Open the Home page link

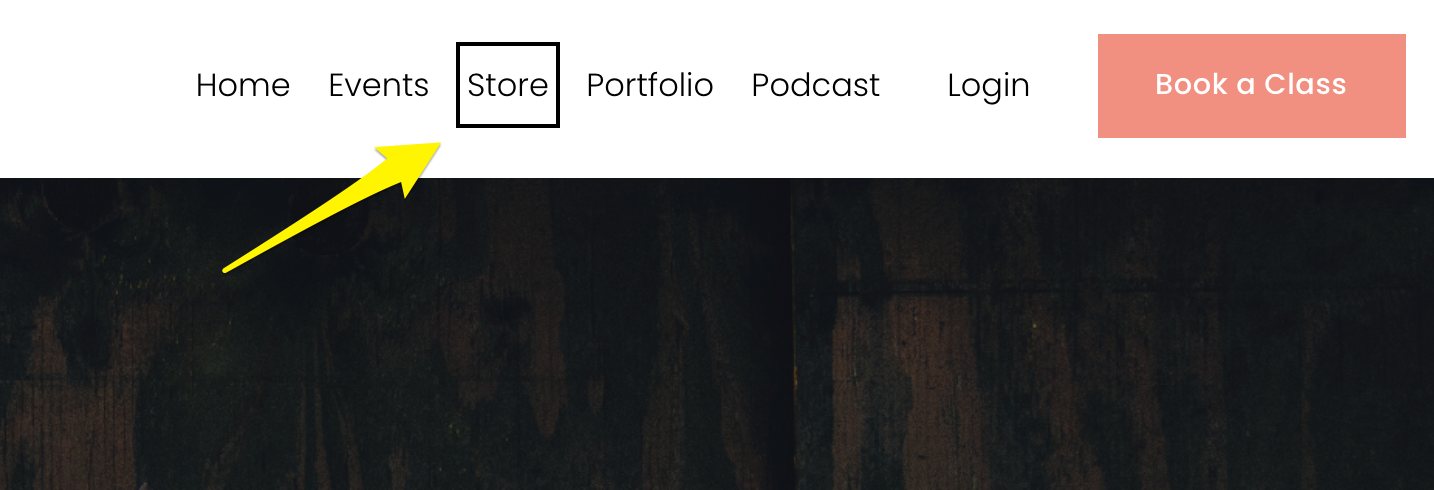243,85
